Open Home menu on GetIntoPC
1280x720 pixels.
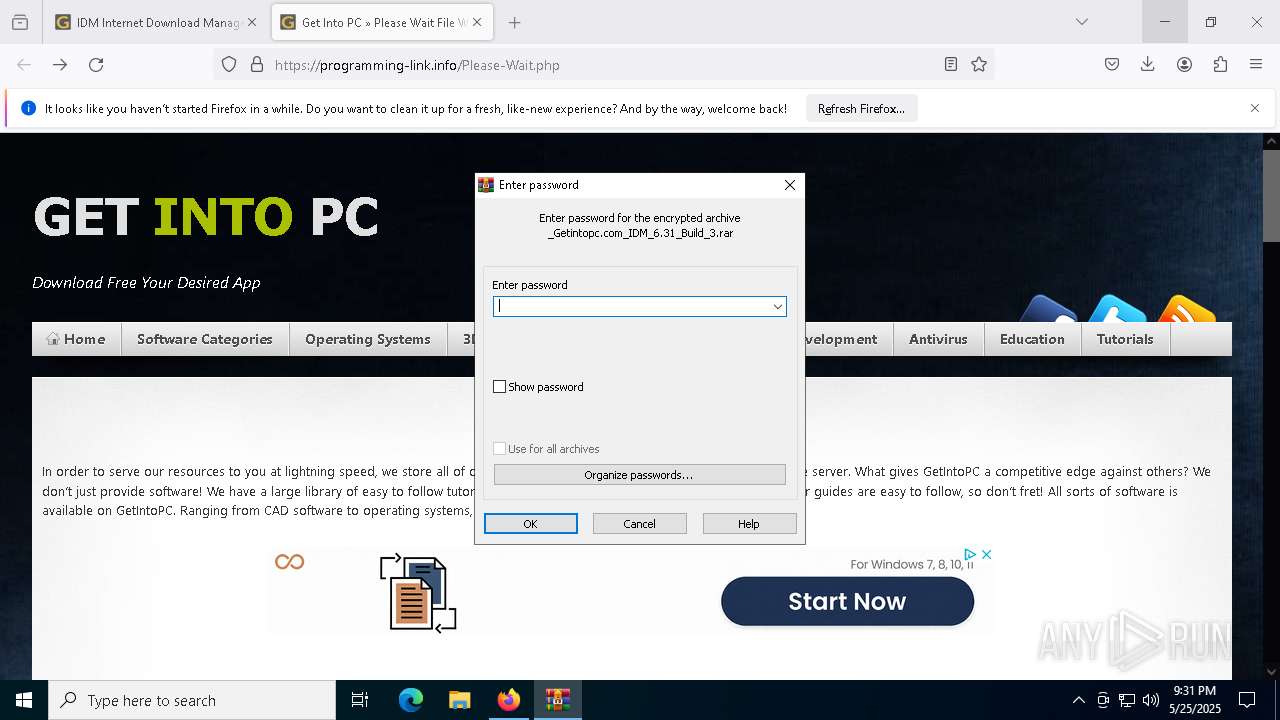click(76, 339)
